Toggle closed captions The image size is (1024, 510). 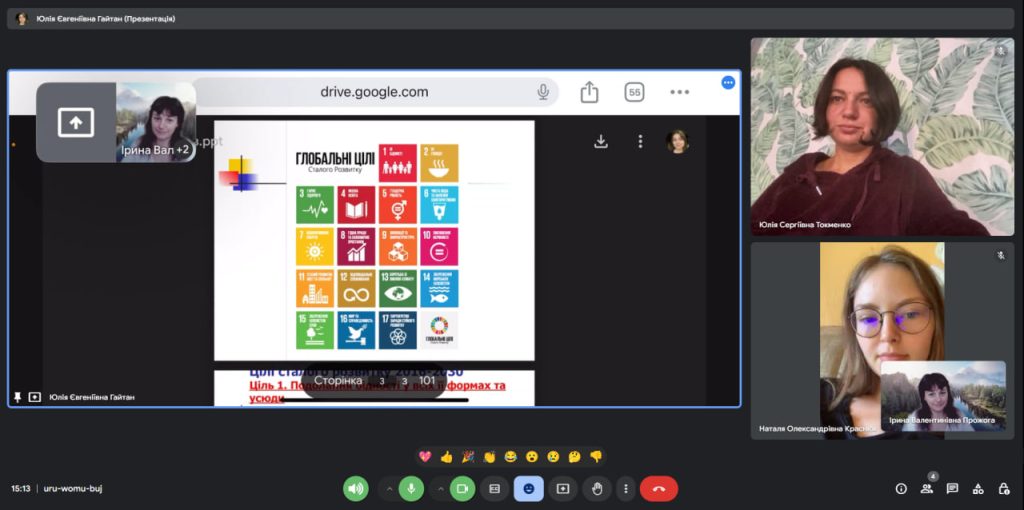494,488
